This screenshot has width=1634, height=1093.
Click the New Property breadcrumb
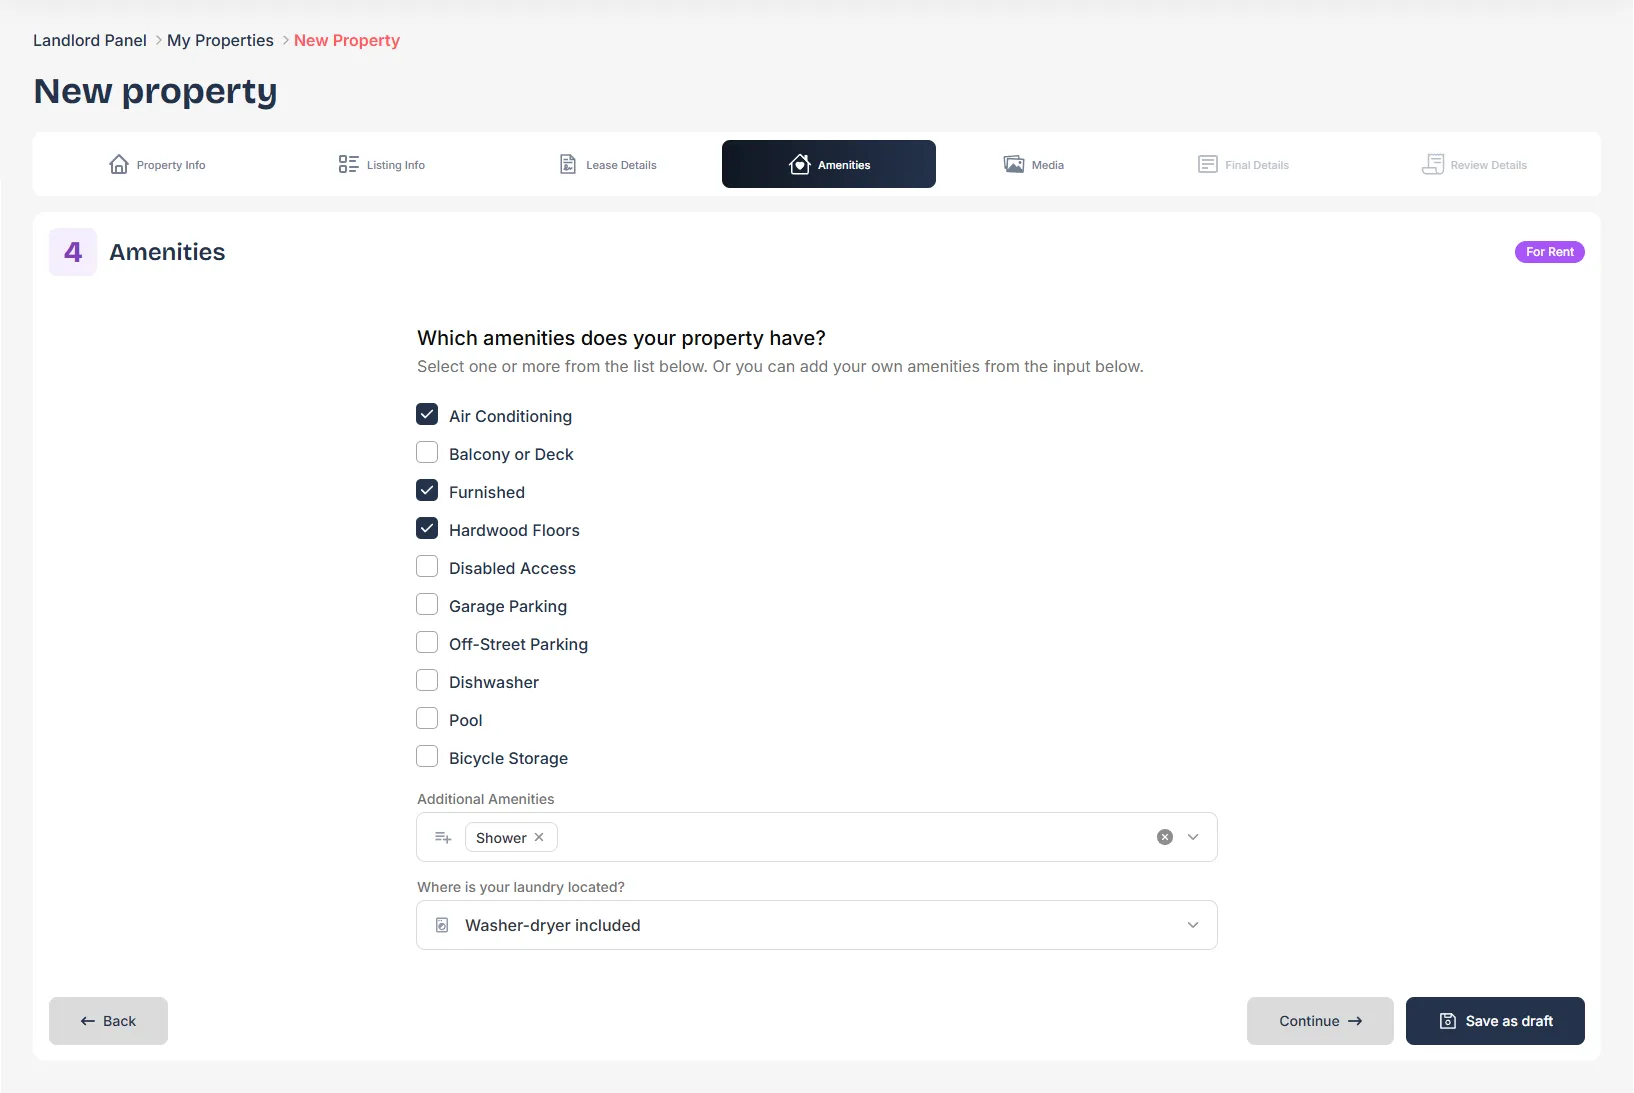point(347,40)
